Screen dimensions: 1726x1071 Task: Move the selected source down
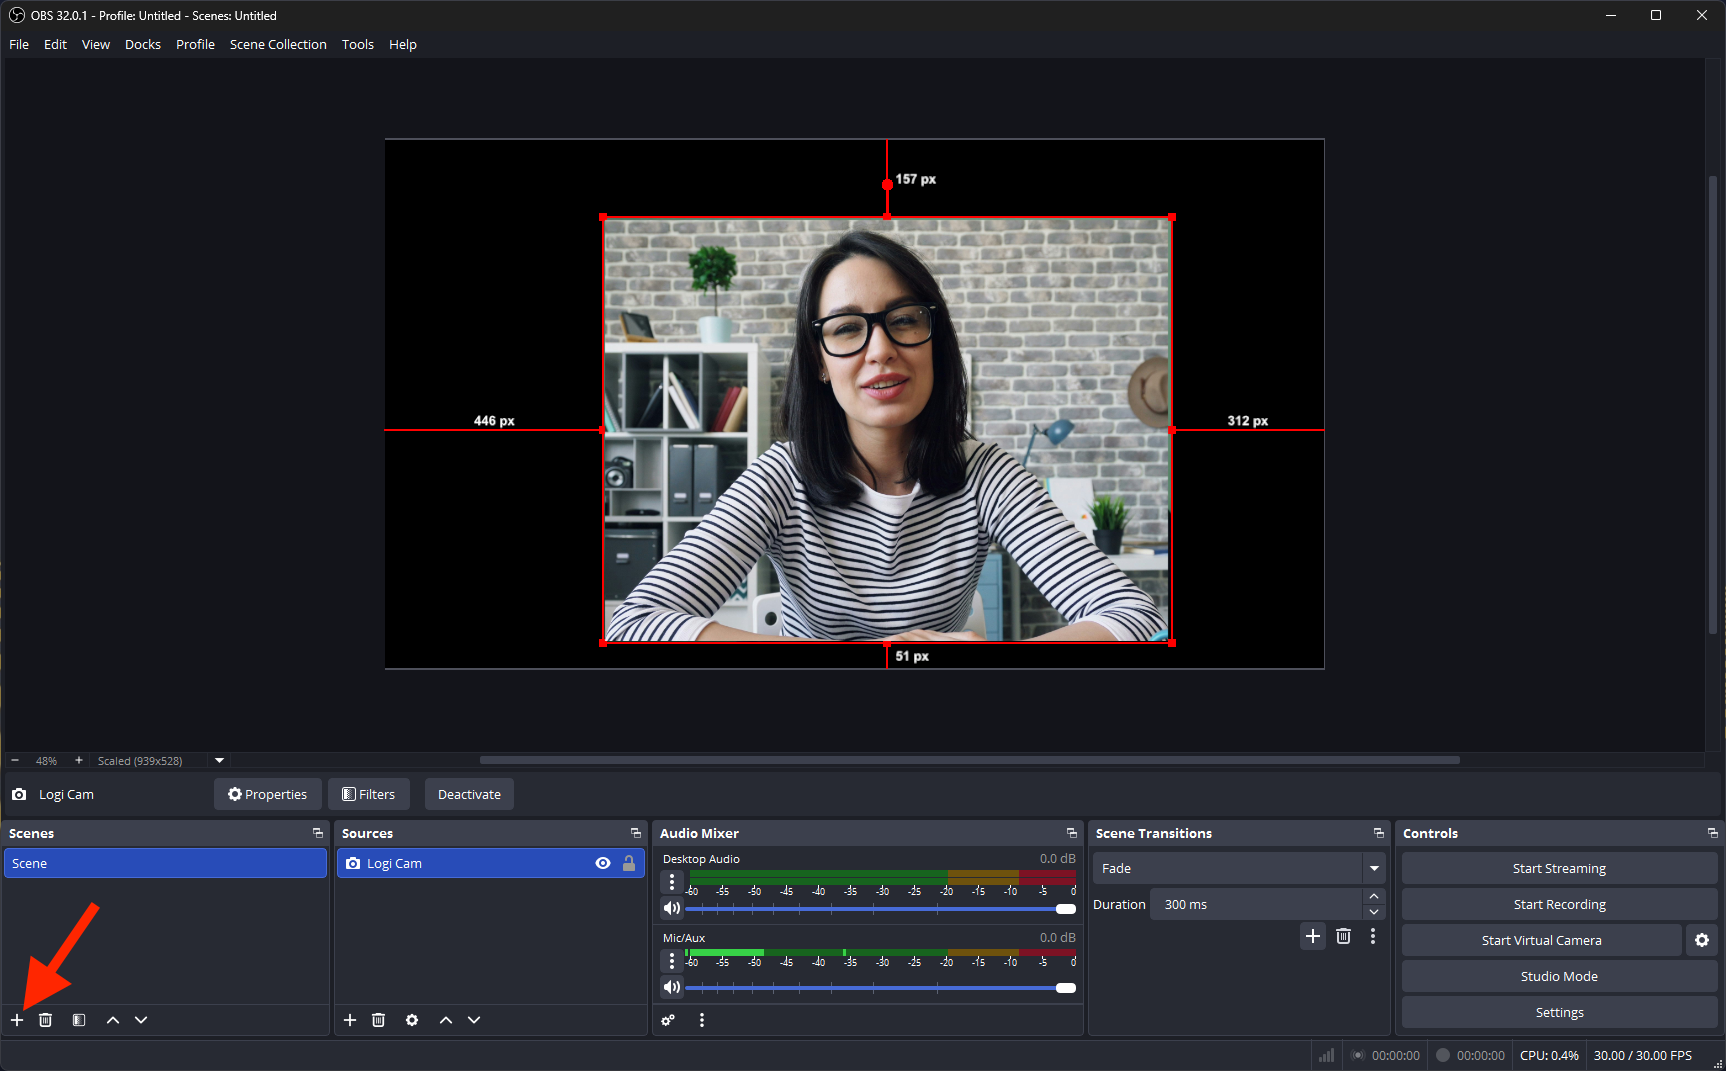tap(474, 1020)
